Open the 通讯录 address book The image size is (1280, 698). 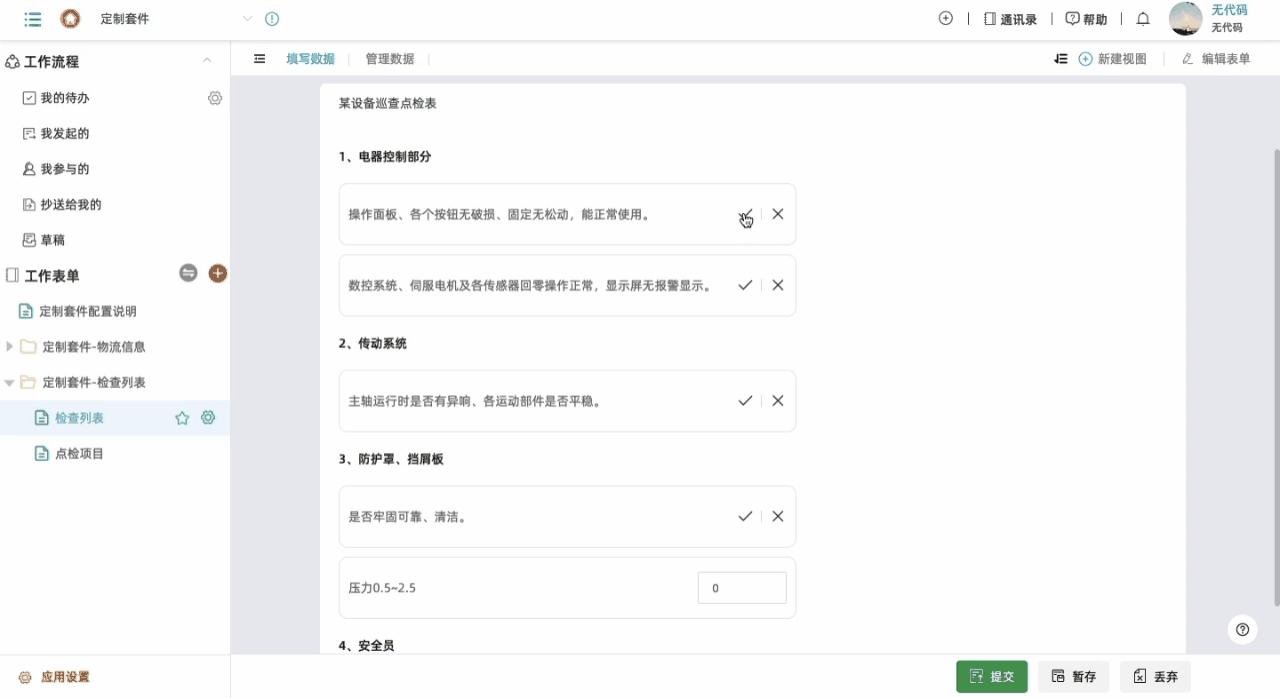pos(1011,18)
